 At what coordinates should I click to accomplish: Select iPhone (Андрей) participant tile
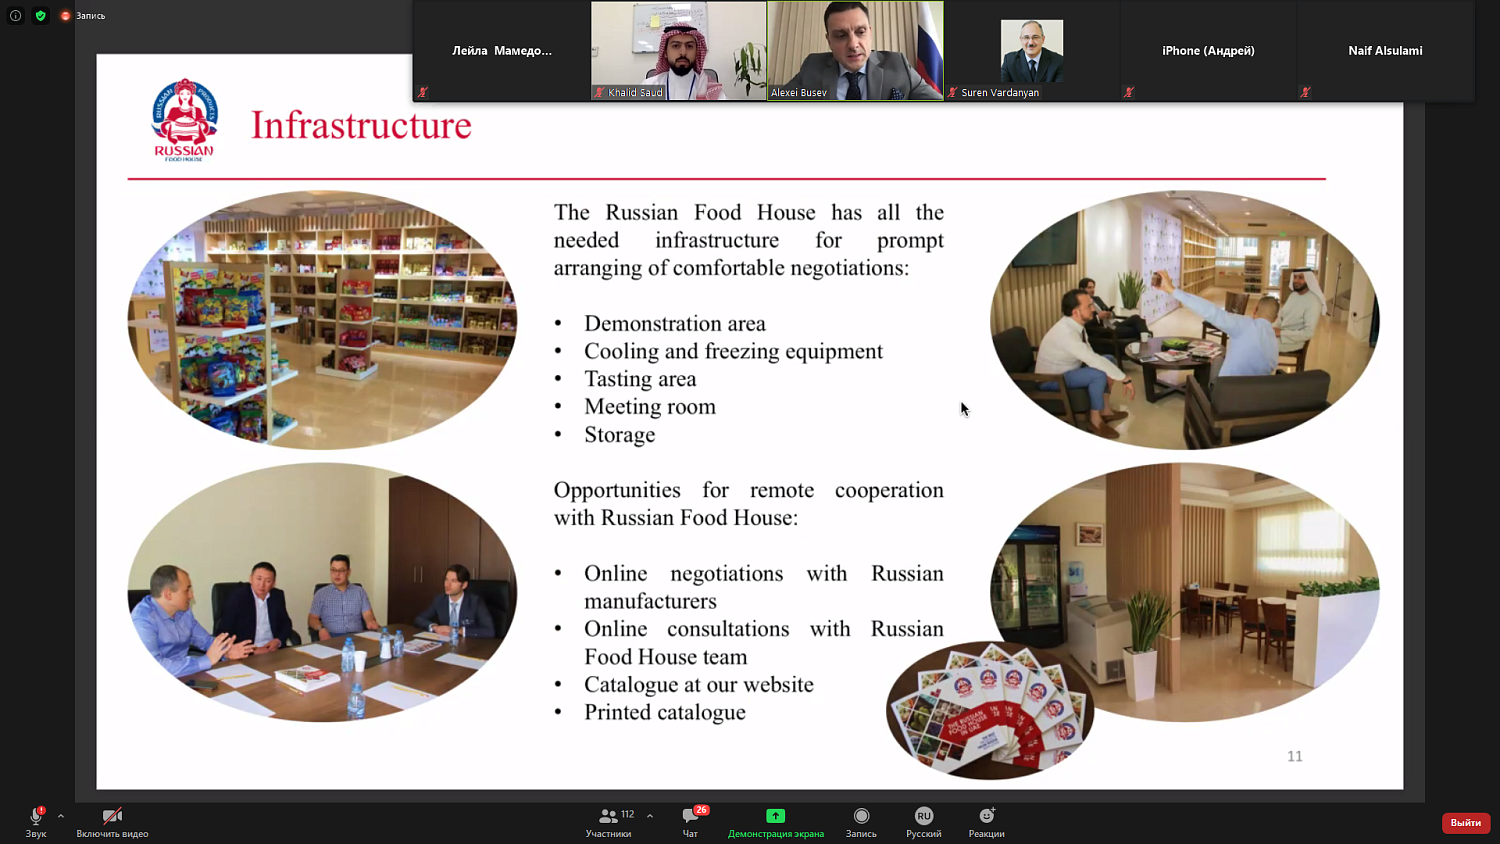click(x=1208, y=51)
